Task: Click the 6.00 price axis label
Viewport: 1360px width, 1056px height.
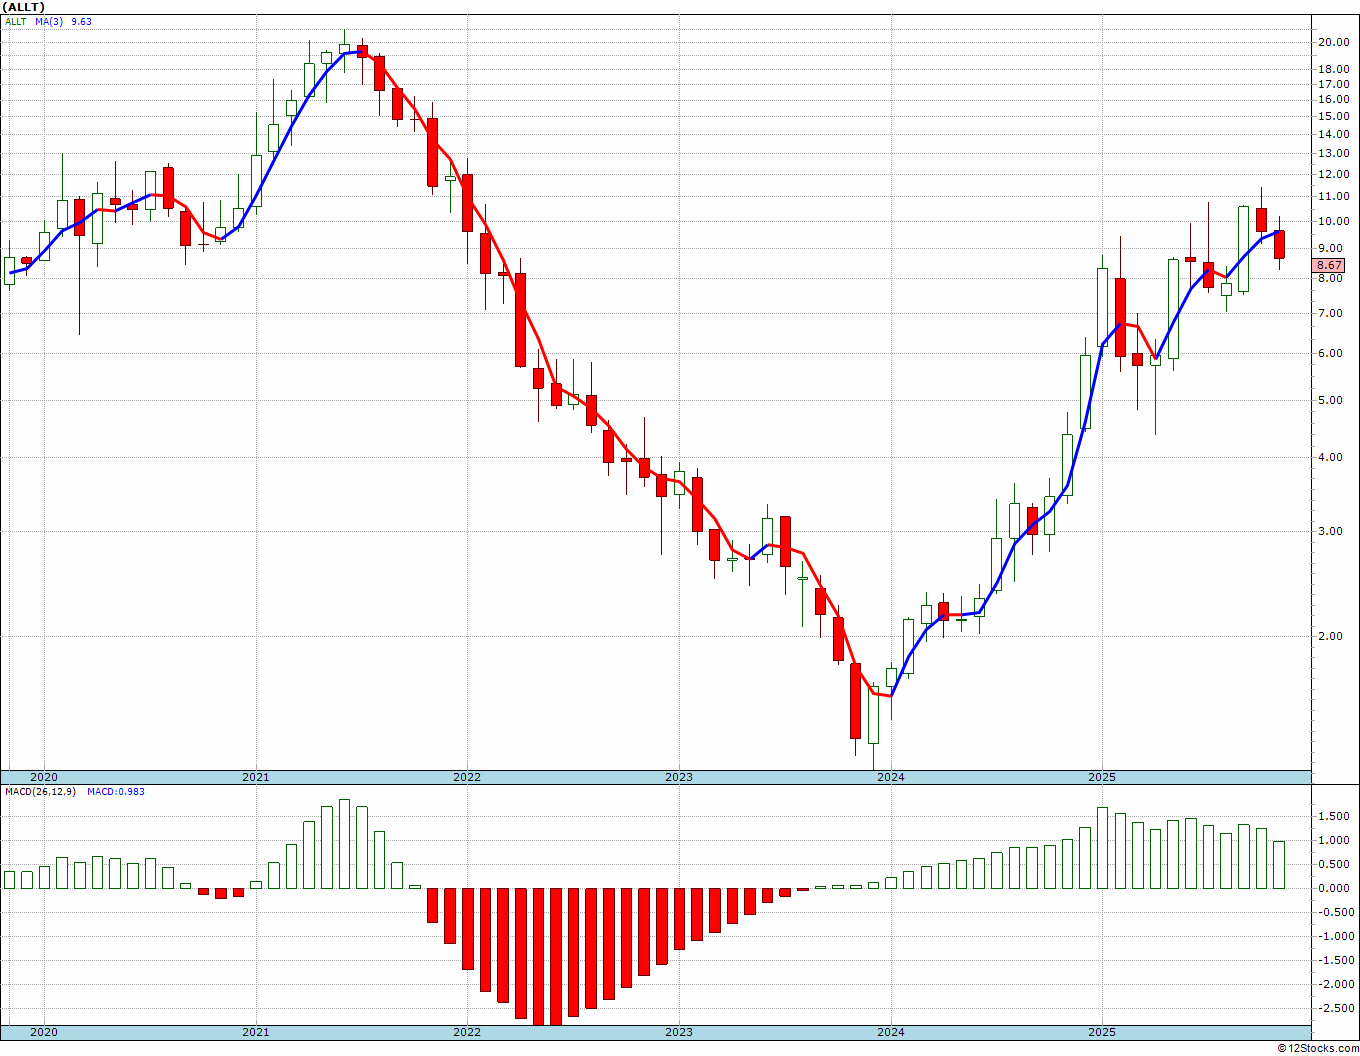Action: pyautogui.click(x=1330, y=354)
